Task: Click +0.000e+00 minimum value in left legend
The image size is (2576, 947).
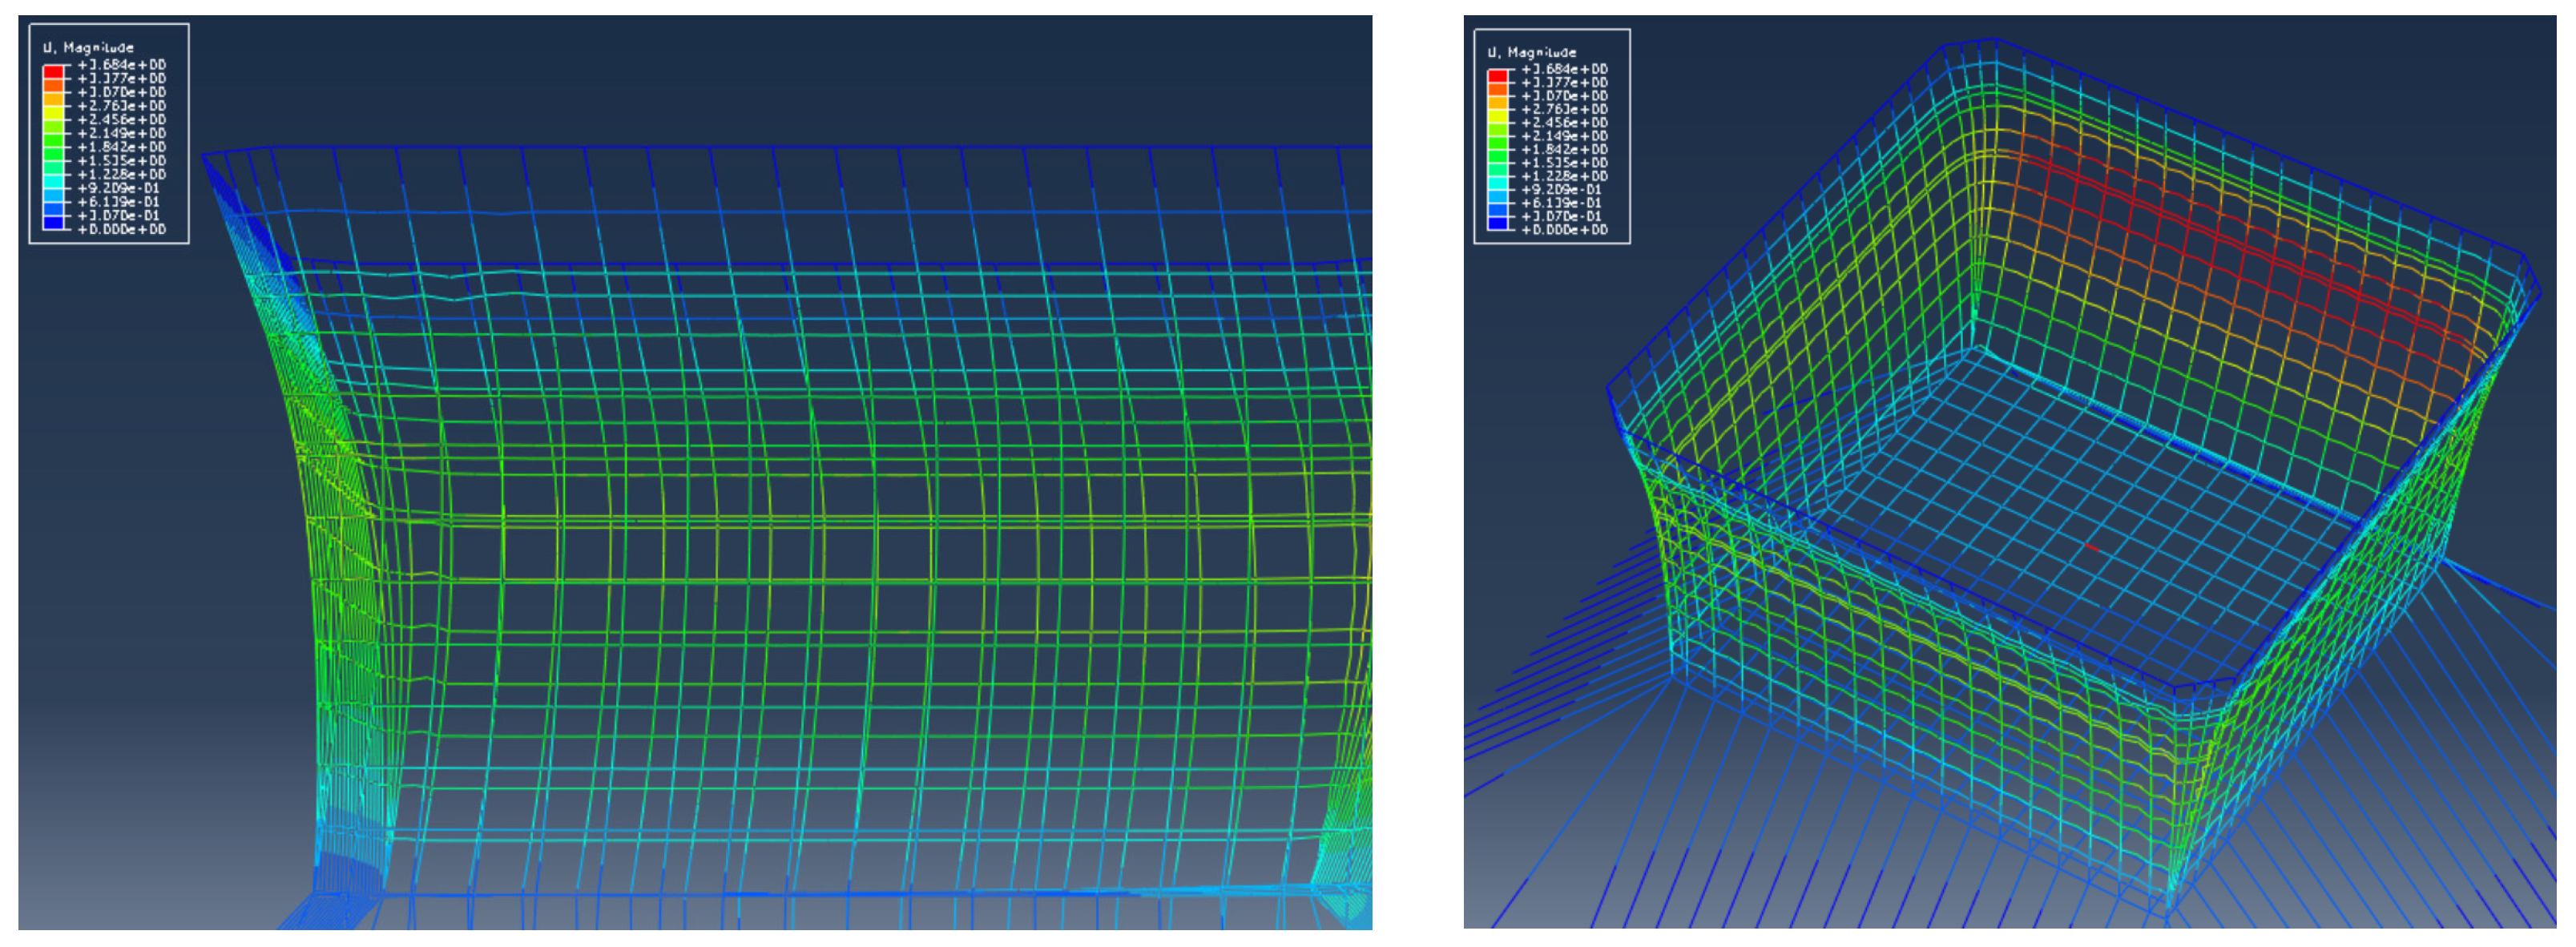Action: 122,229
